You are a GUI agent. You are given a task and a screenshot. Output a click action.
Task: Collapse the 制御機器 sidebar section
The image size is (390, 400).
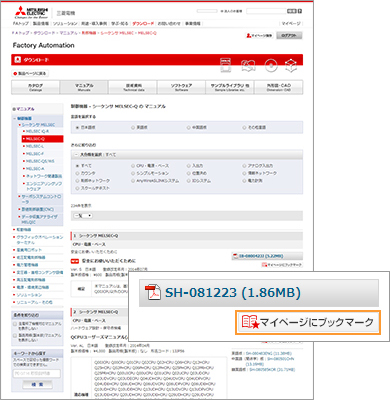24,118
